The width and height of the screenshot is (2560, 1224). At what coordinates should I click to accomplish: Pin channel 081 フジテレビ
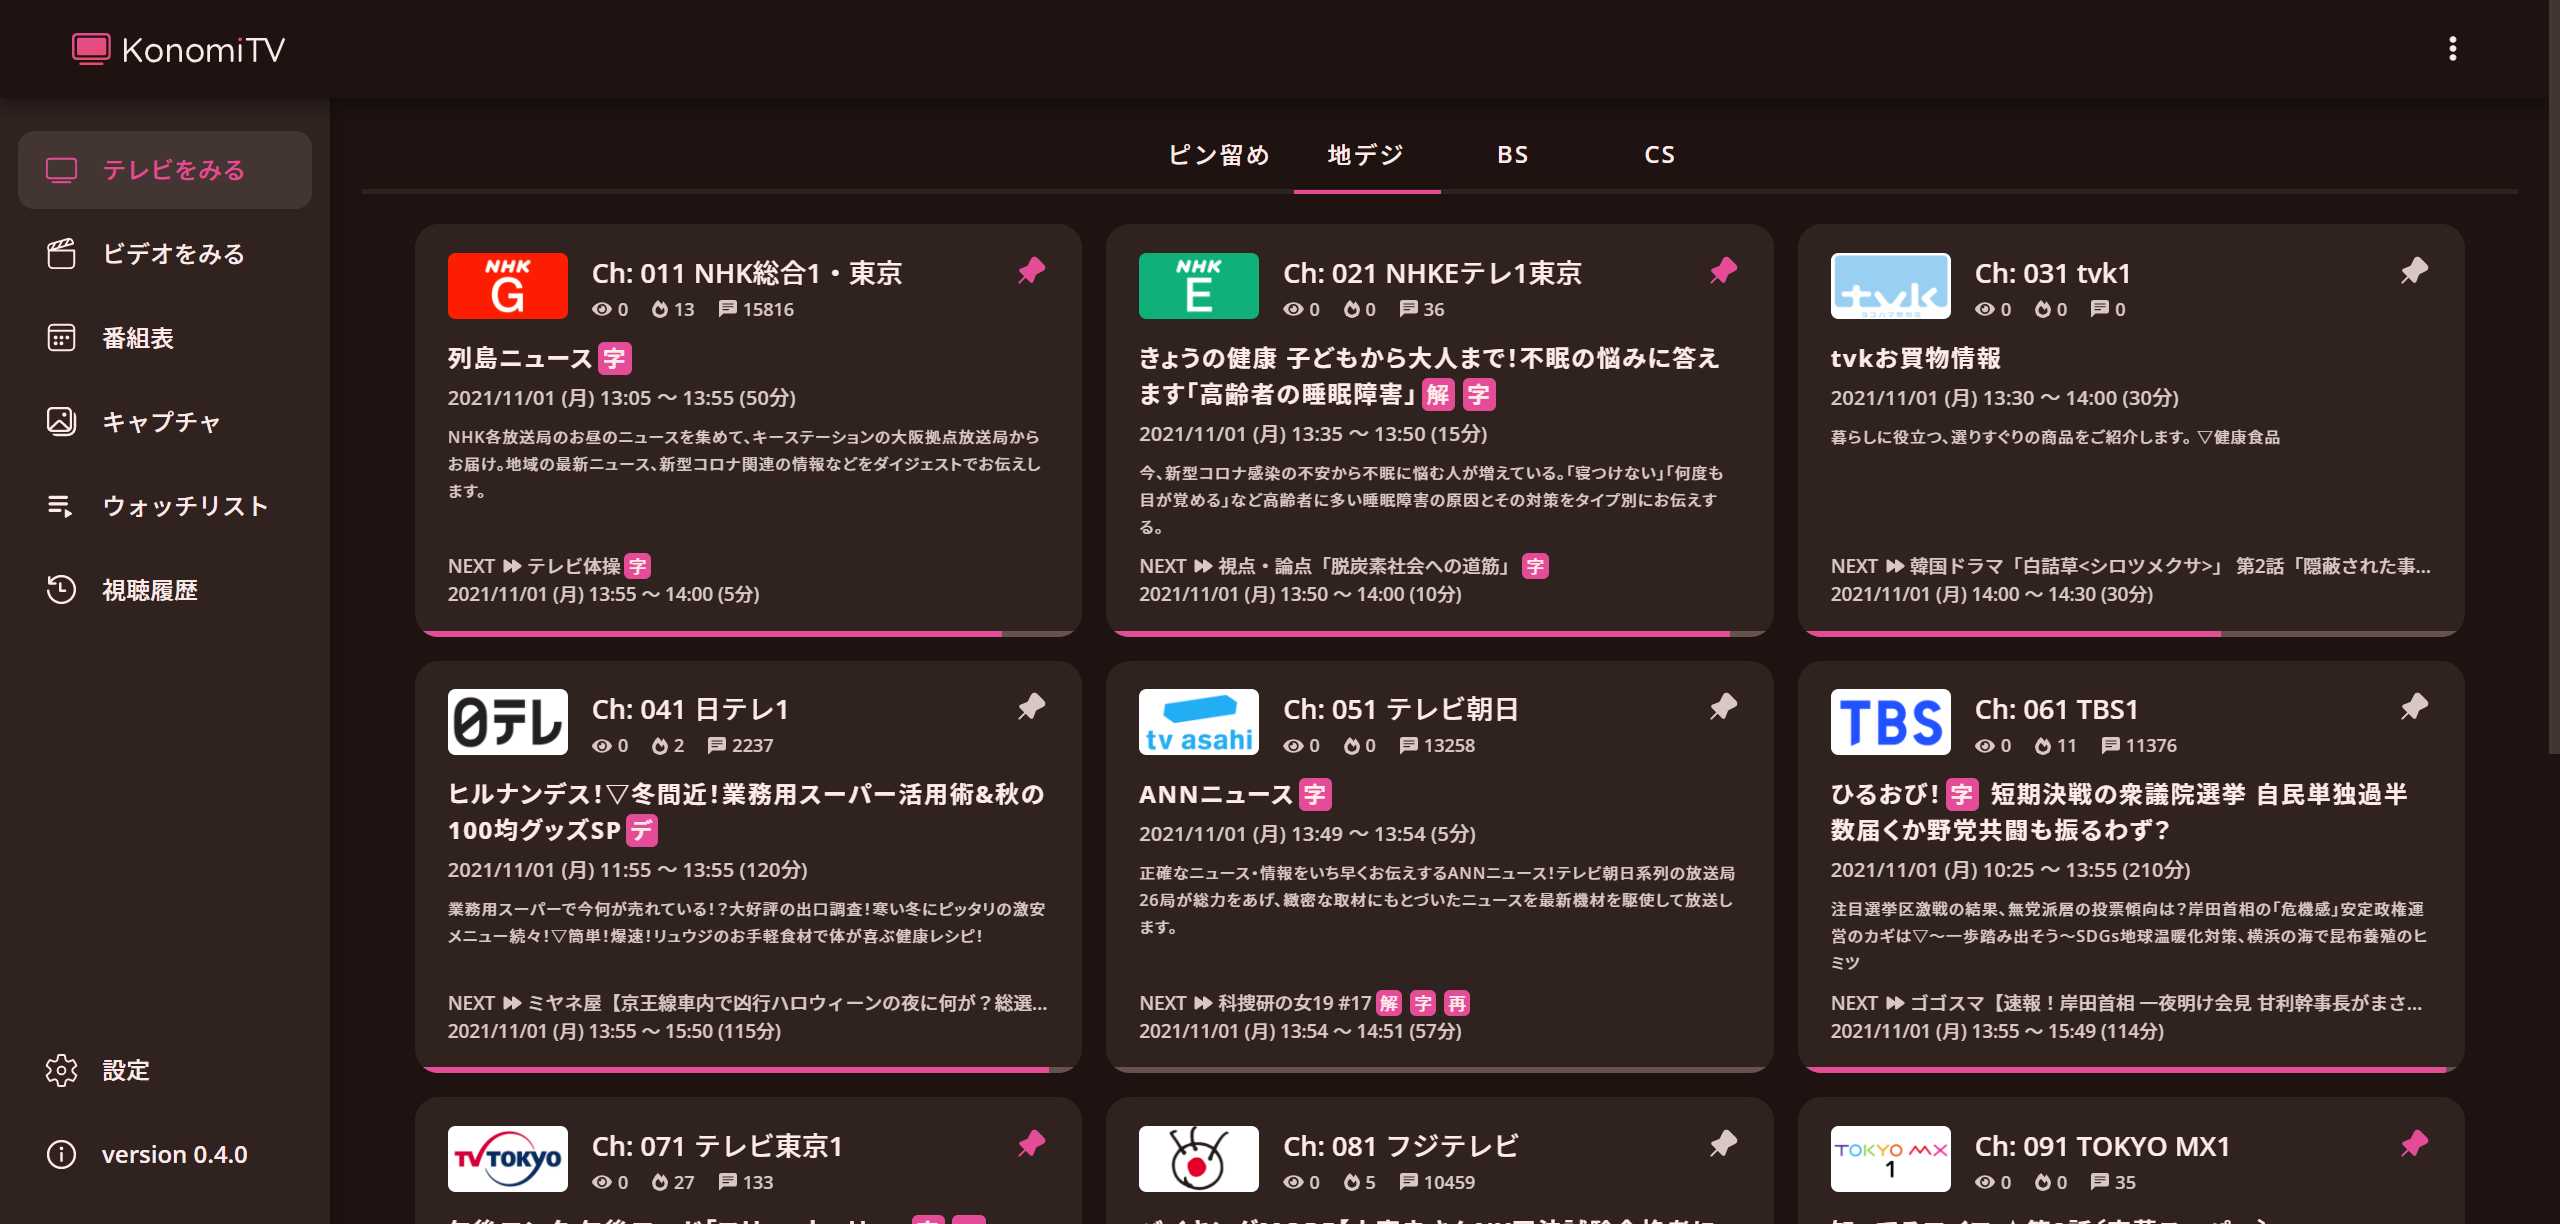[x=1723, y=1144]
